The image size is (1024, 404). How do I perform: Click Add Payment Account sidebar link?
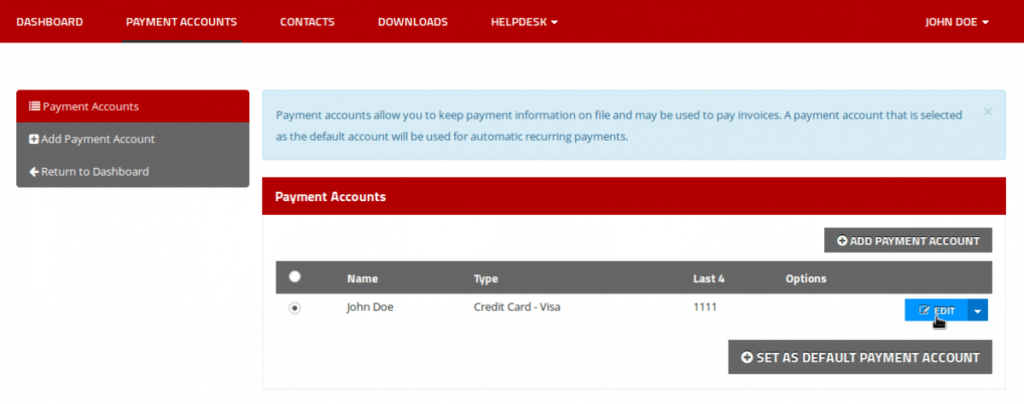[x=133, y=139]
